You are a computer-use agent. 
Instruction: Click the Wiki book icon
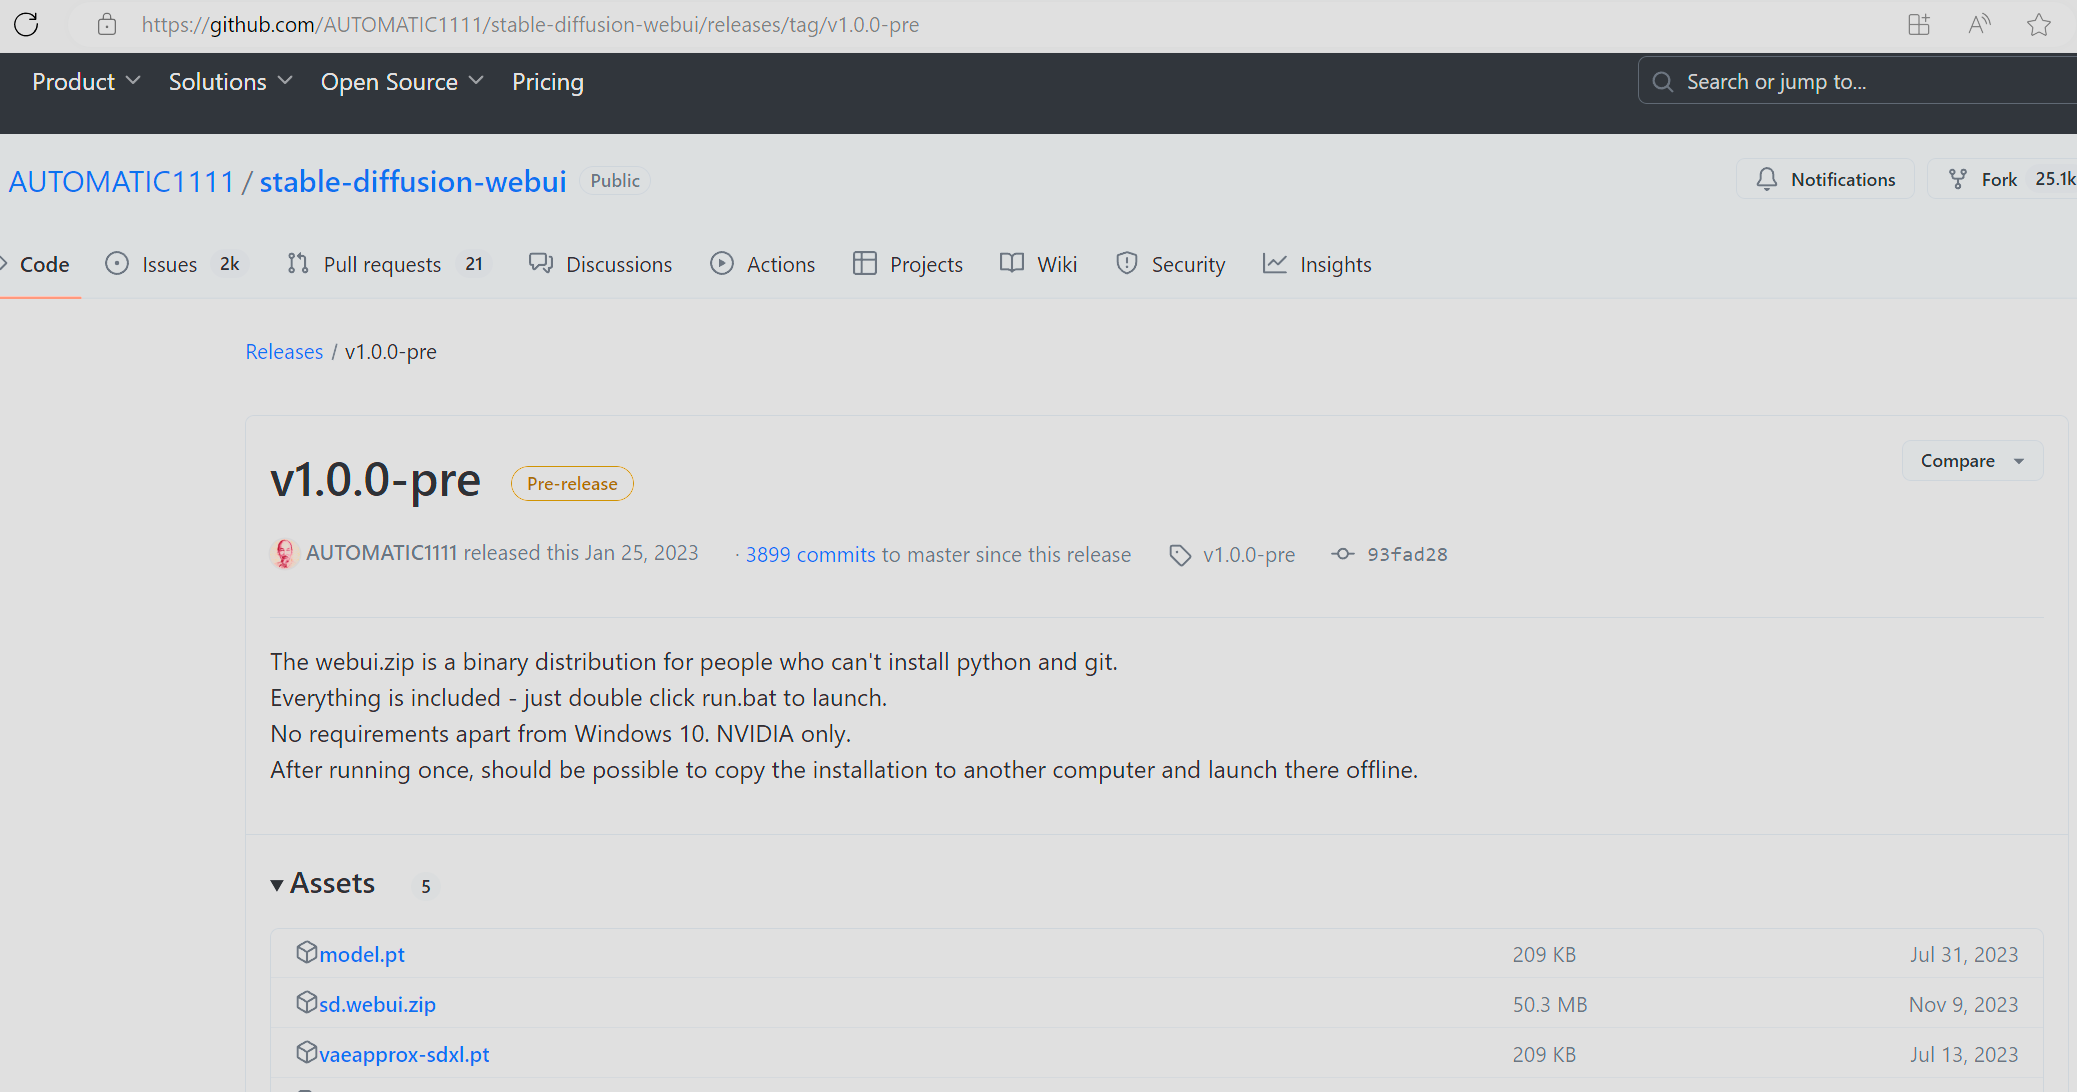[1012, 263]
